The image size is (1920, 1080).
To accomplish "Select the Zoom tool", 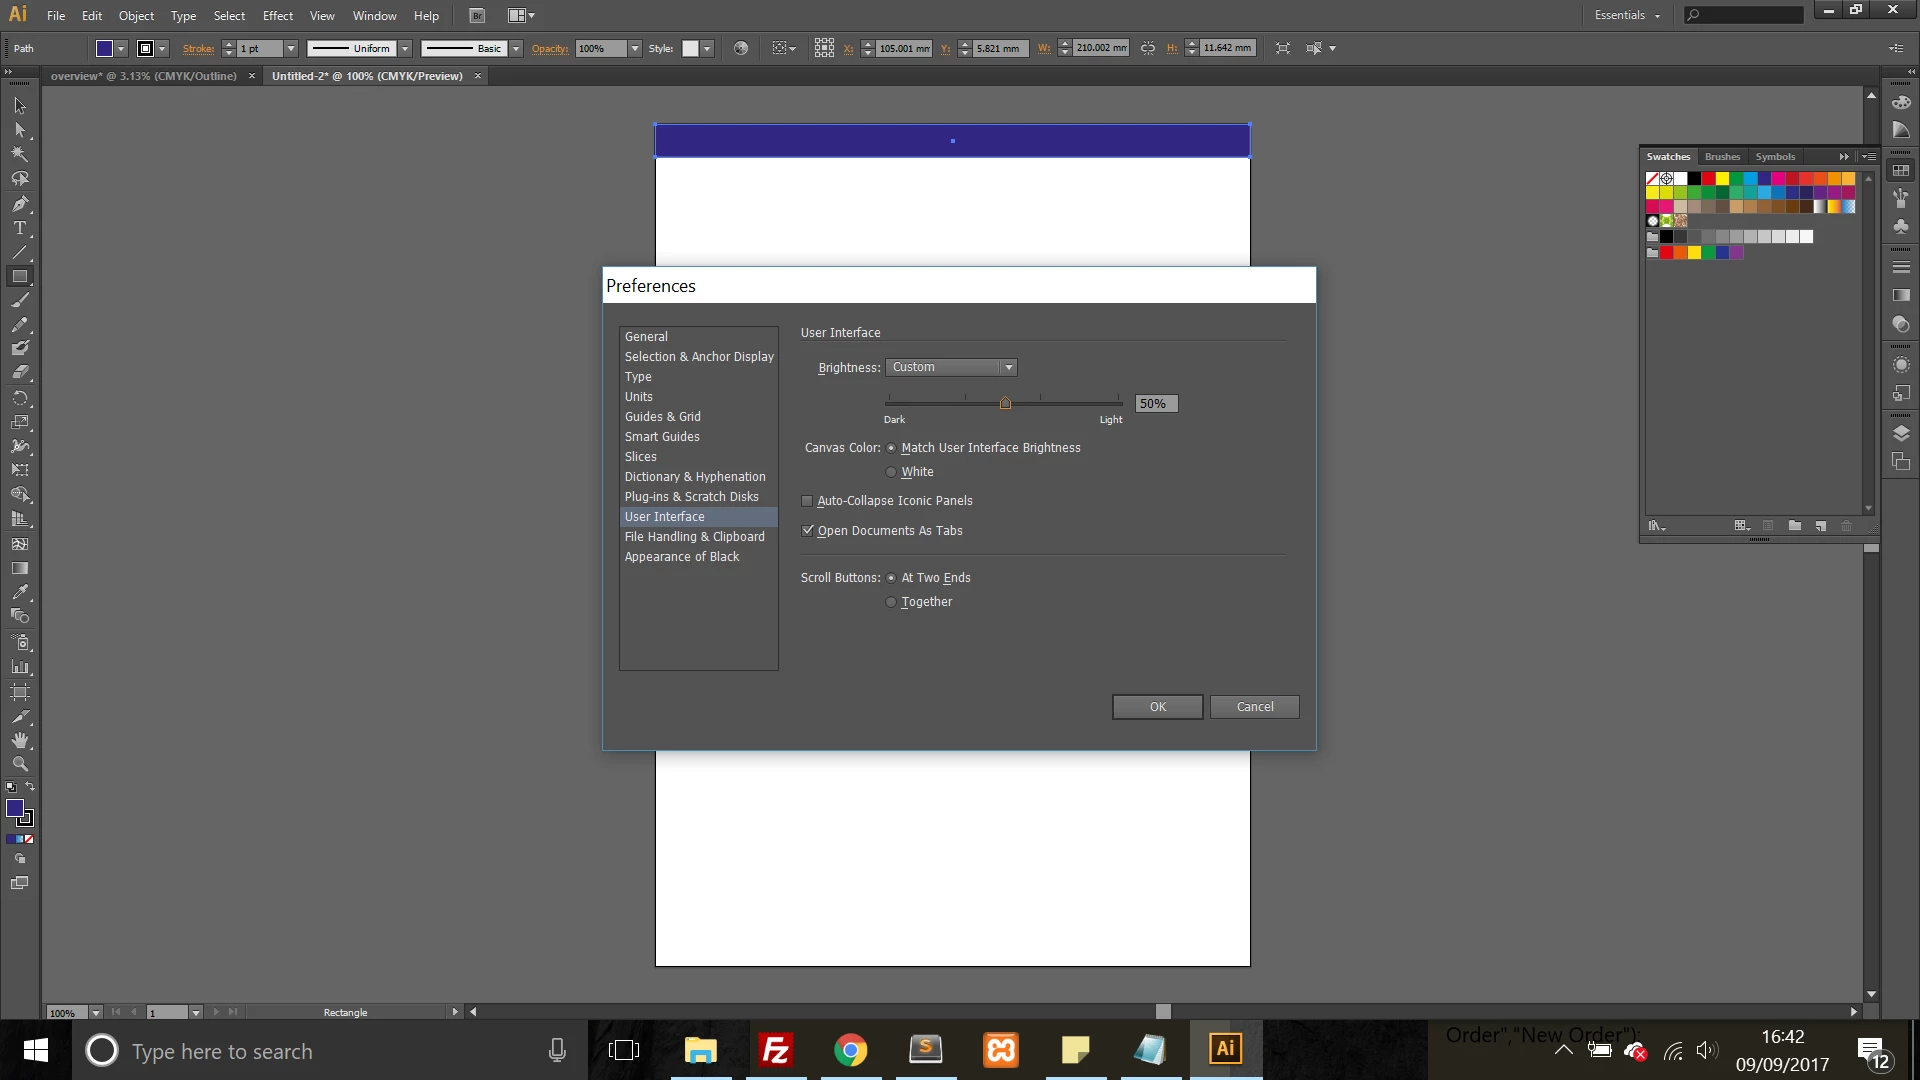I will [19, 764].
